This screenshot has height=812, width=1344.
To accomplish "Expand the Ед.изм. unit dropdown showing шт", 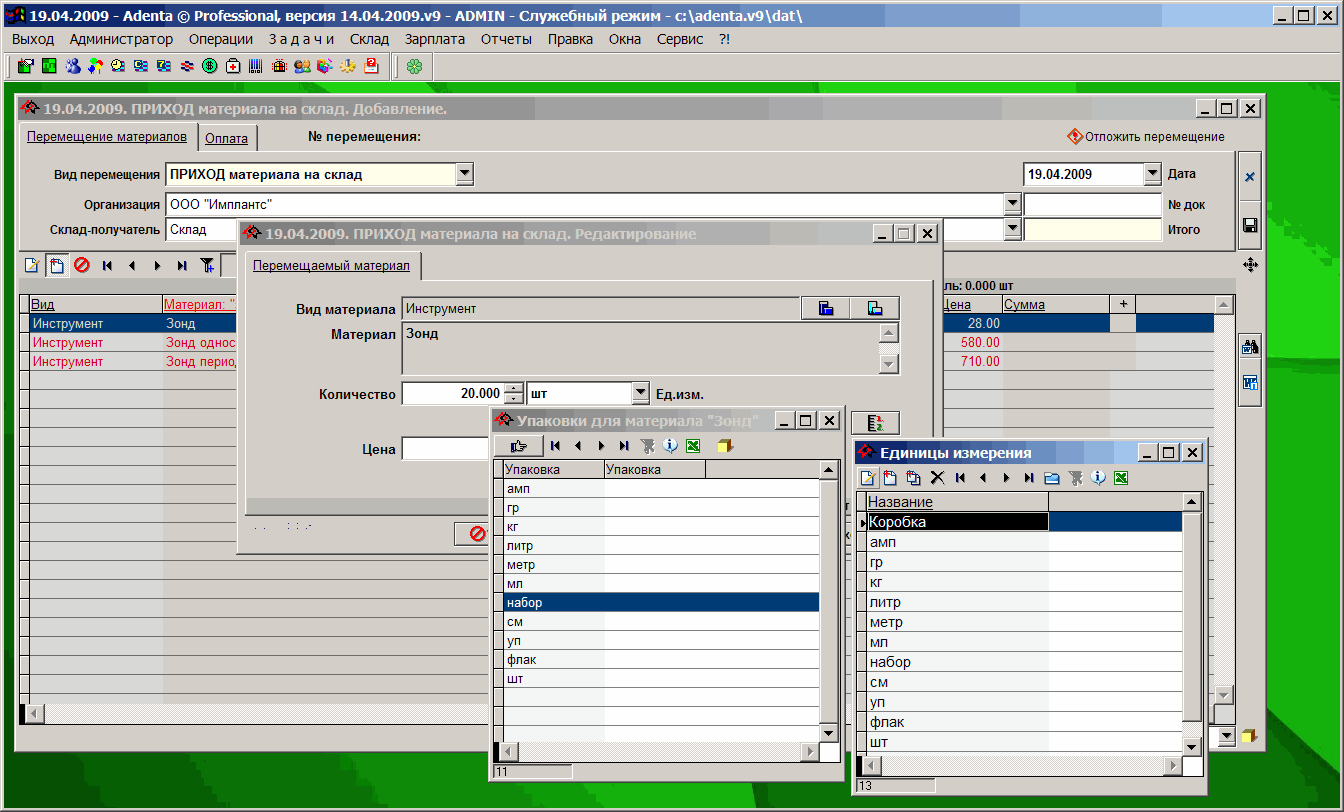I will coord(640,394).
